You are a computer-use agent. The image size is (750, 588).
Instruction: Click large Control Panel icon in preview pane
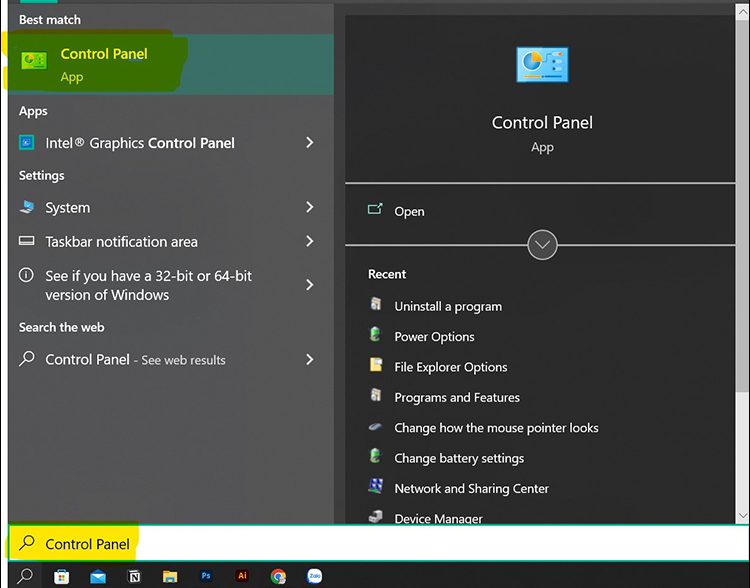[542, 65]
